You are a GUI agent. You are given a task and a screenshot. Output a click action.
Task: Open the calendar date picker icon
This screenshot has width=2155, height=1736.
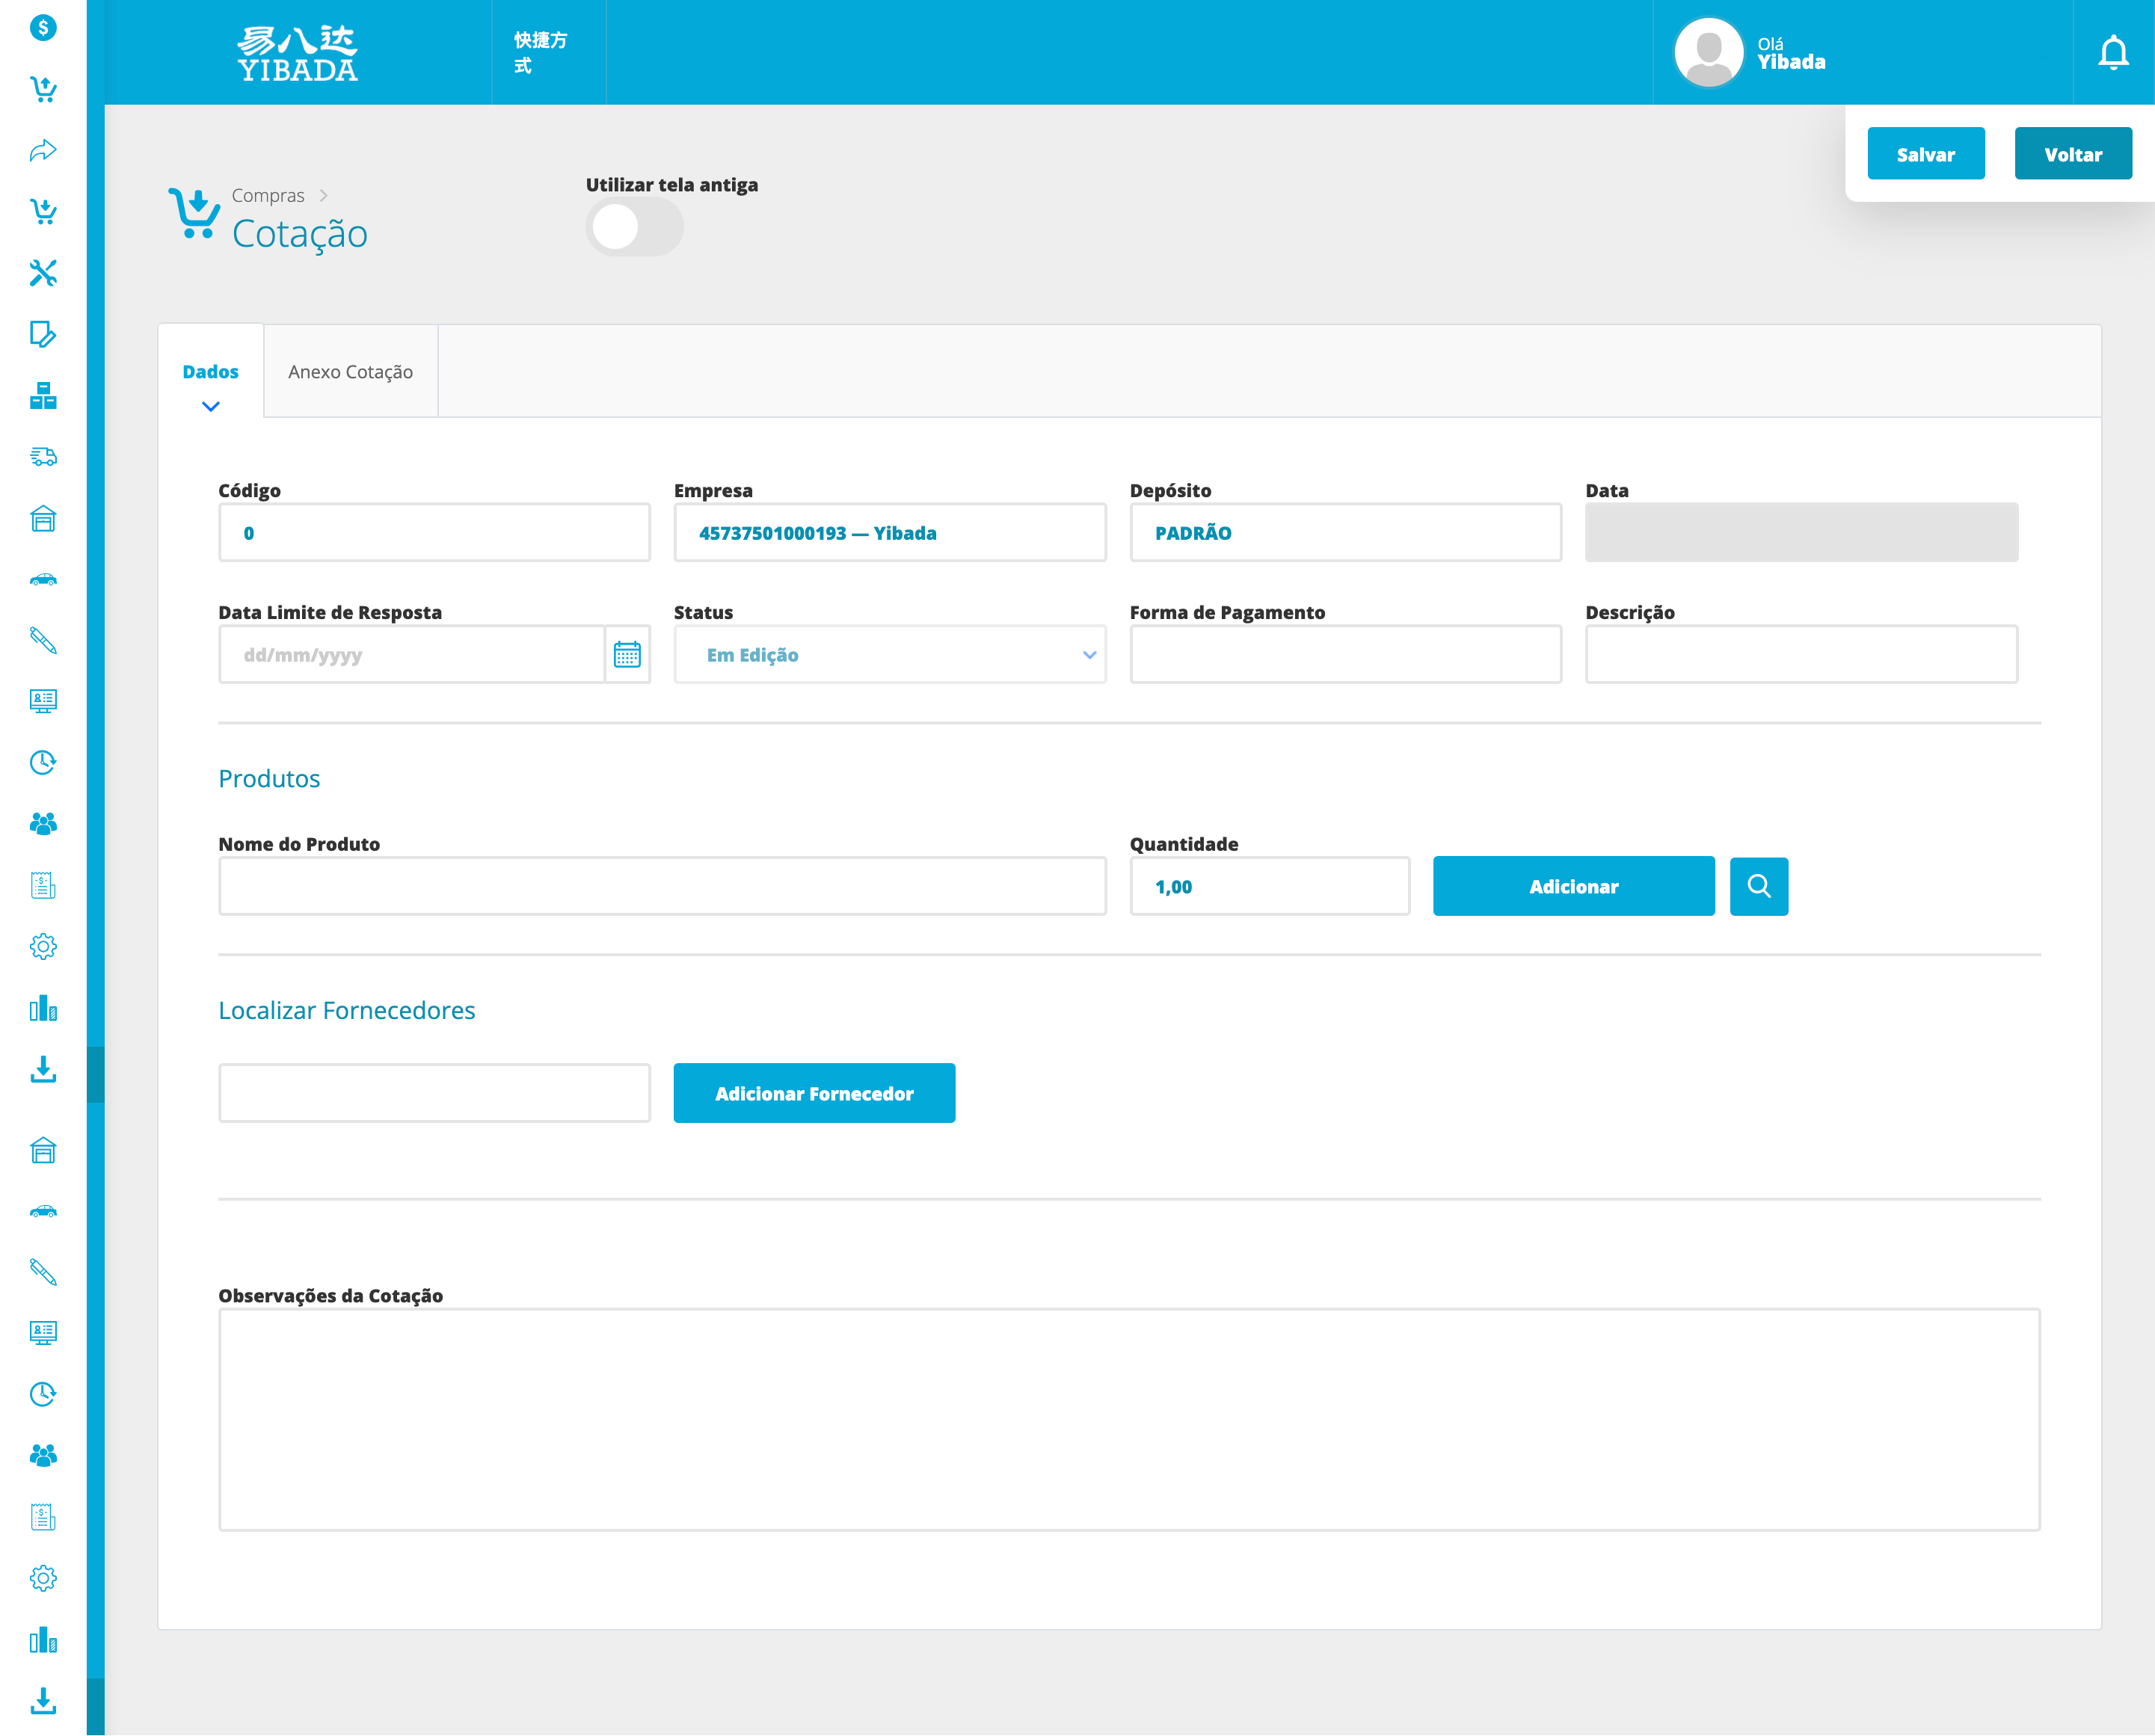coord(627,655)
